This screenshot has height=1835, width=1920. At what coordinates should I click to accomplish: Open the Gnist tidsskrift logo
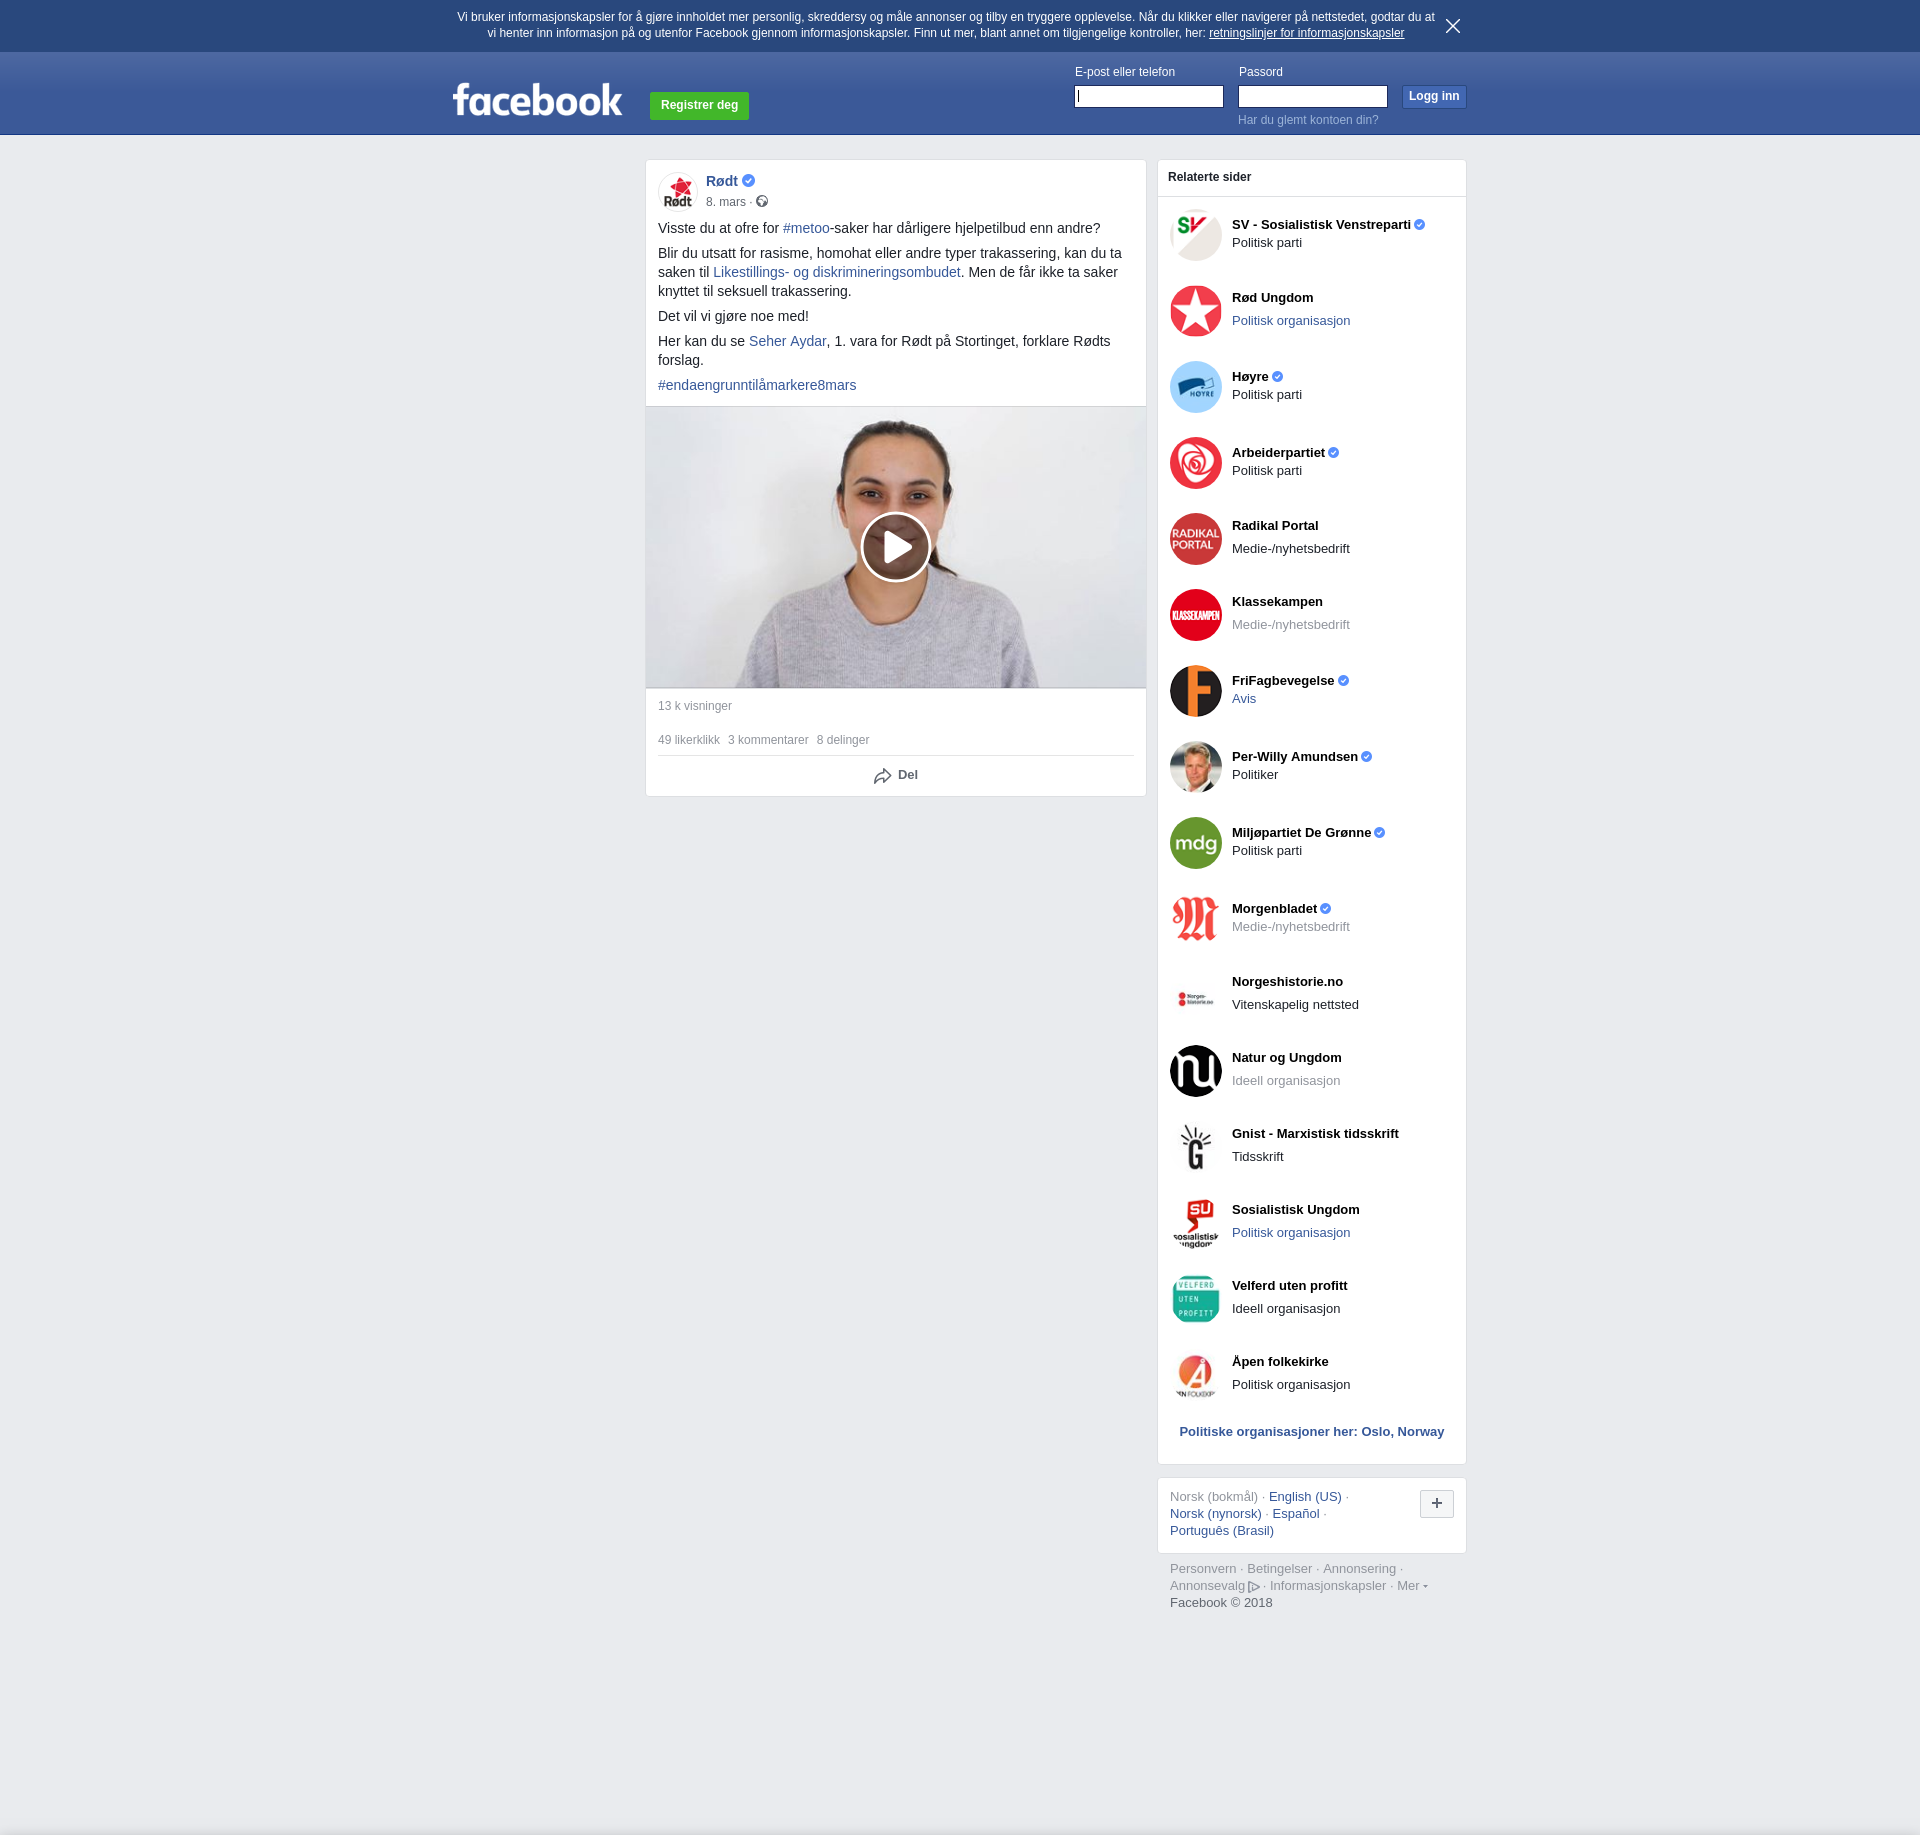coord(1196,1147)
